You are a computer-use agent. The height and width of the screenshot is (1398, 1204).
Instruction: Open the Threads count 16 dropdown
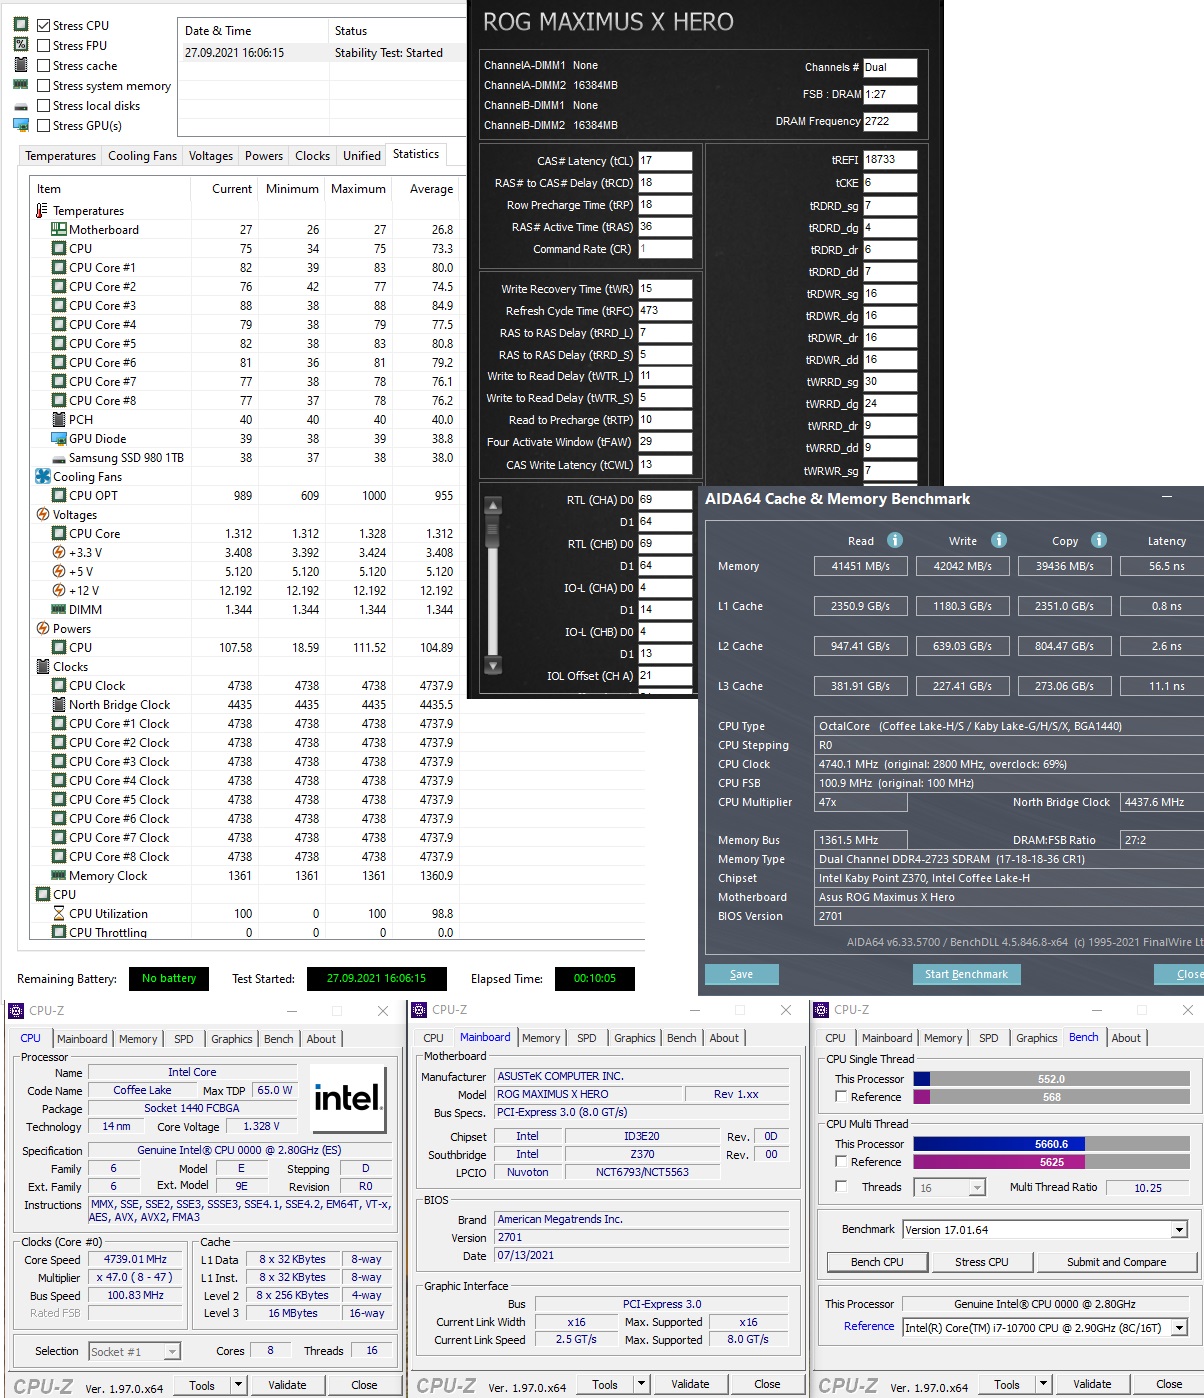[977, 1188]
